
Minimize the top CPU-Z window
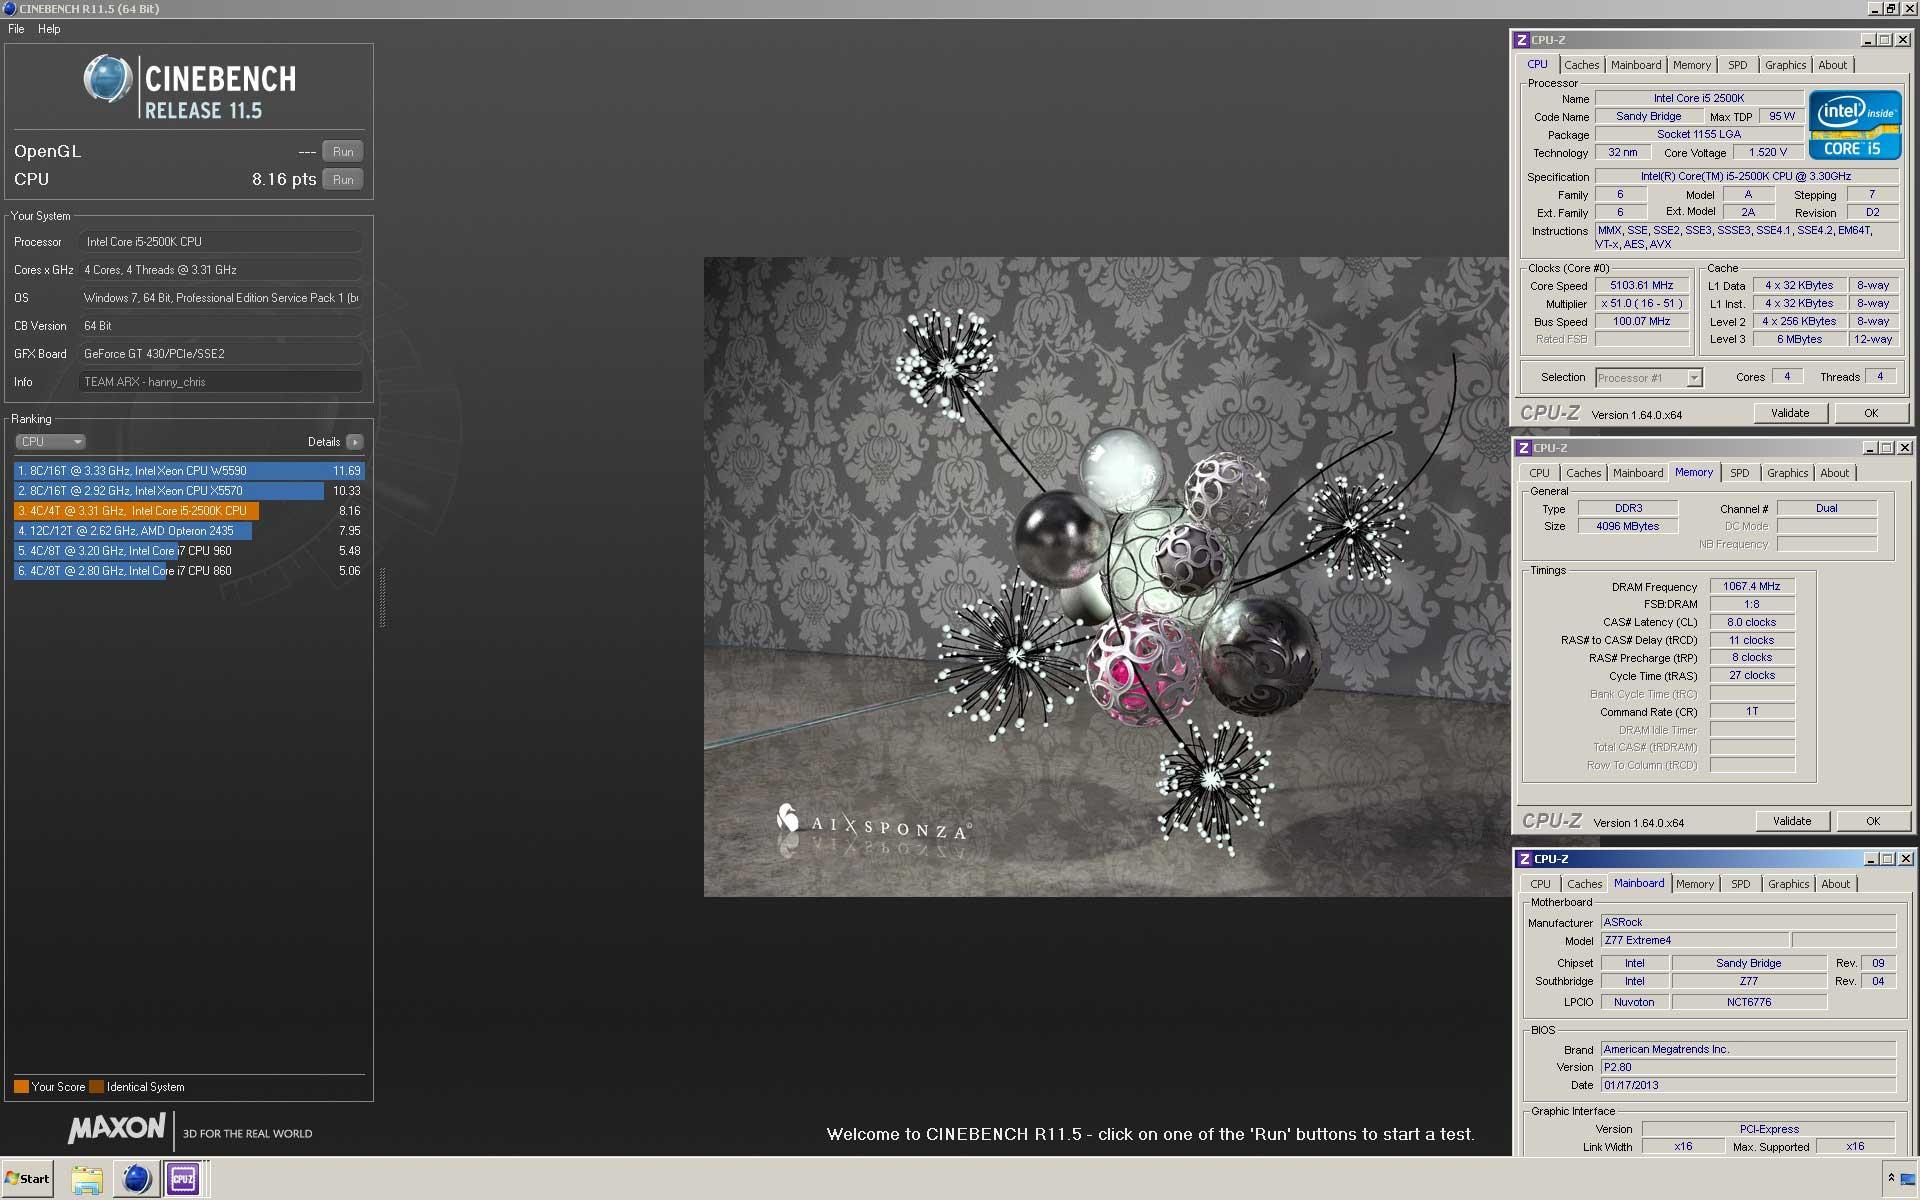click(x=1867, y=40)
